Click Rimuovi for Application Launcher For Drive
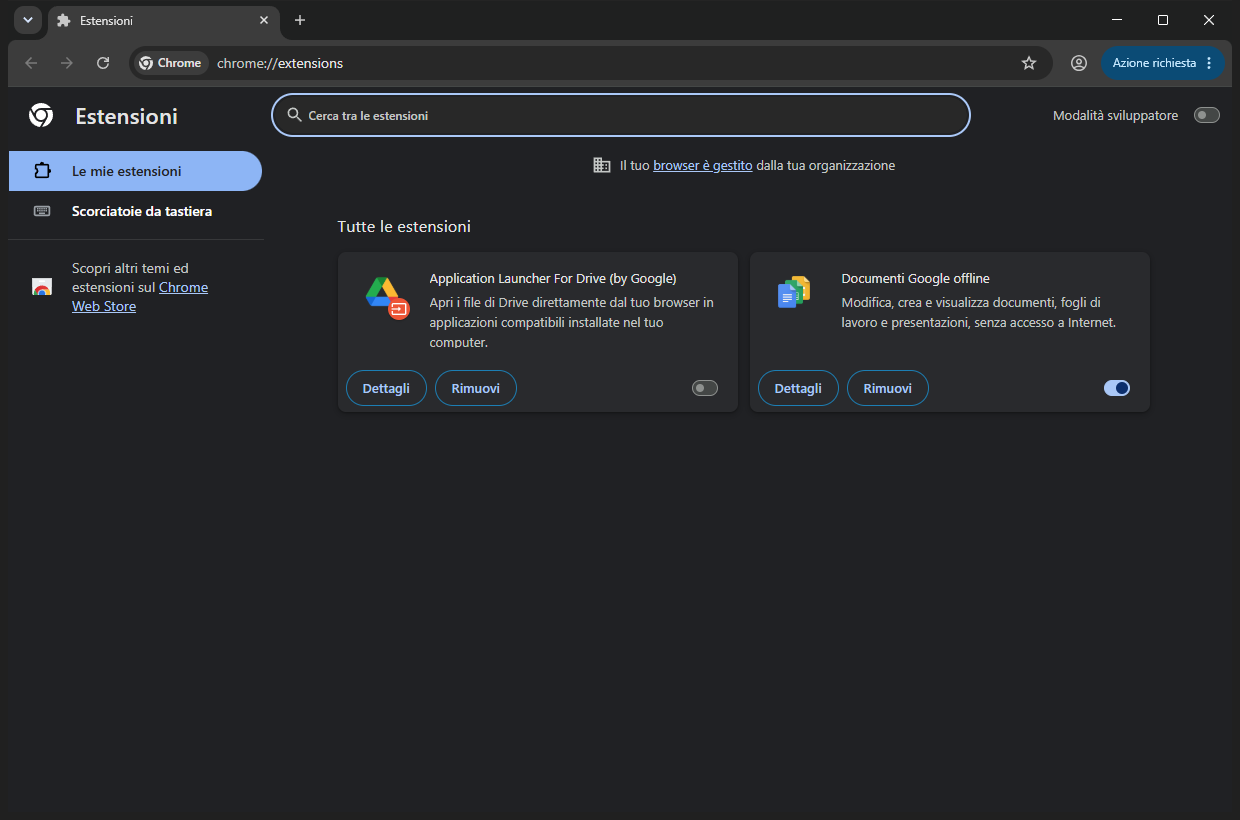This screenshot has width=1240, height=820. pos(476,388)
